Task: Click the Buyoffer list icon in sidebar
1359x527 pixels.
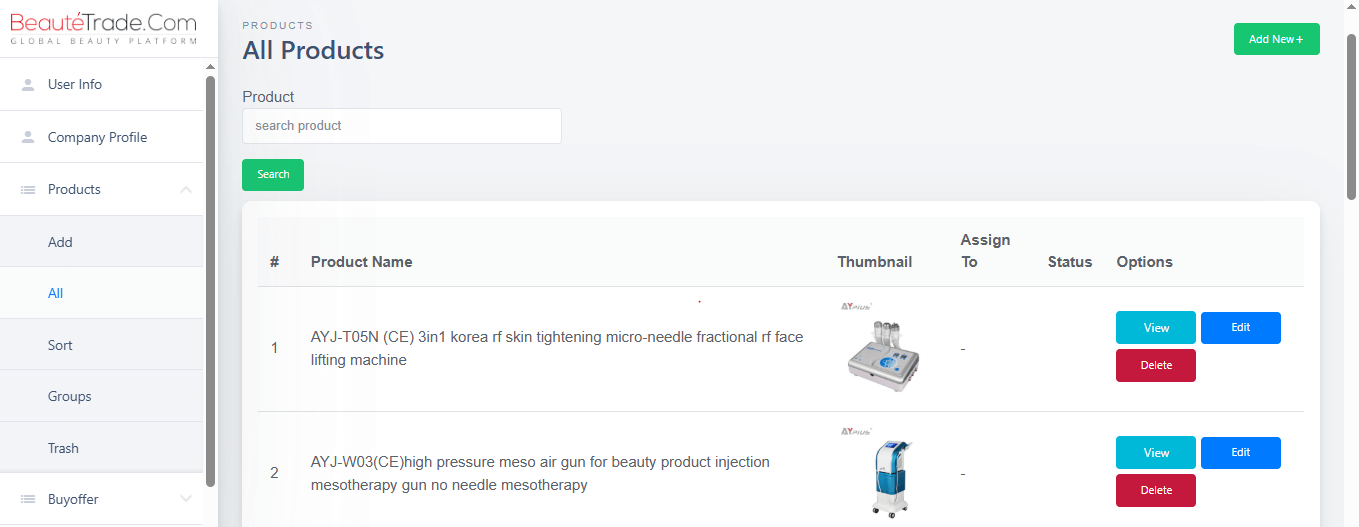Action: [28, 500]
